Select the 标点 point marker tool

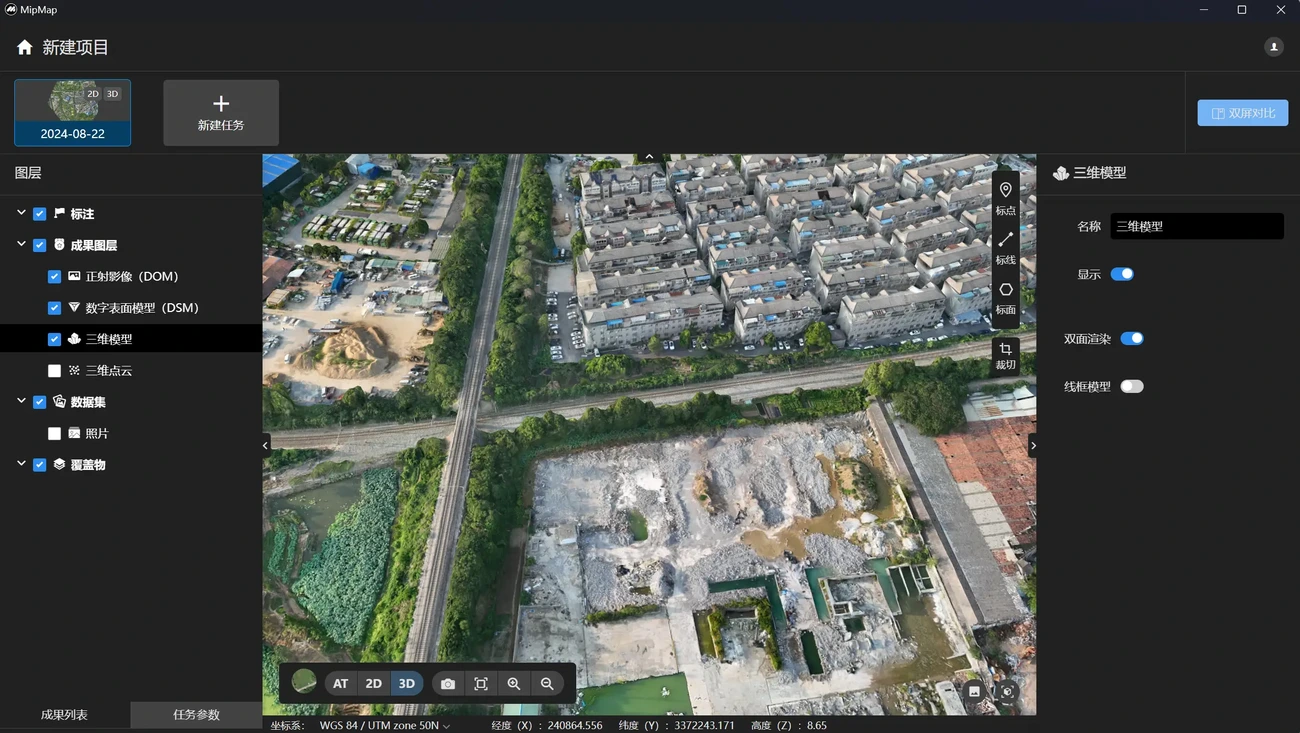click(1005, 196)
